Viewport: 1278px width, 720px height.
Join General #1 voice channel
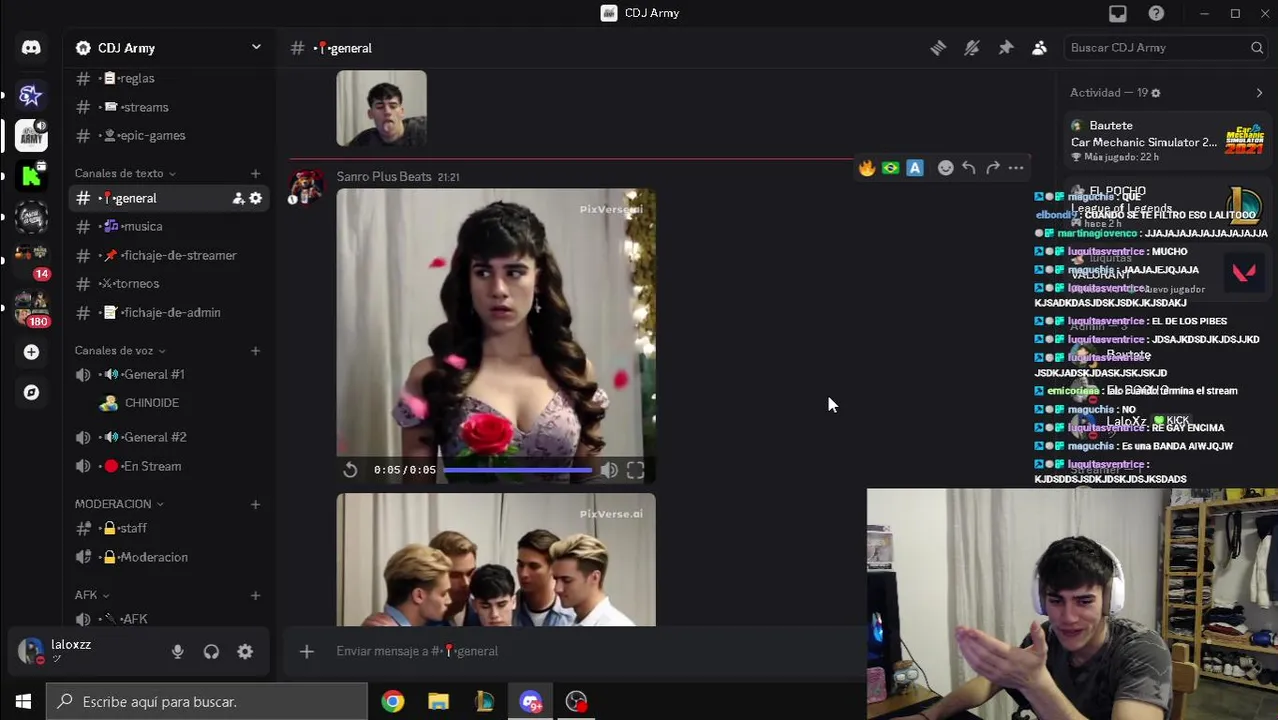coord(169,374)
